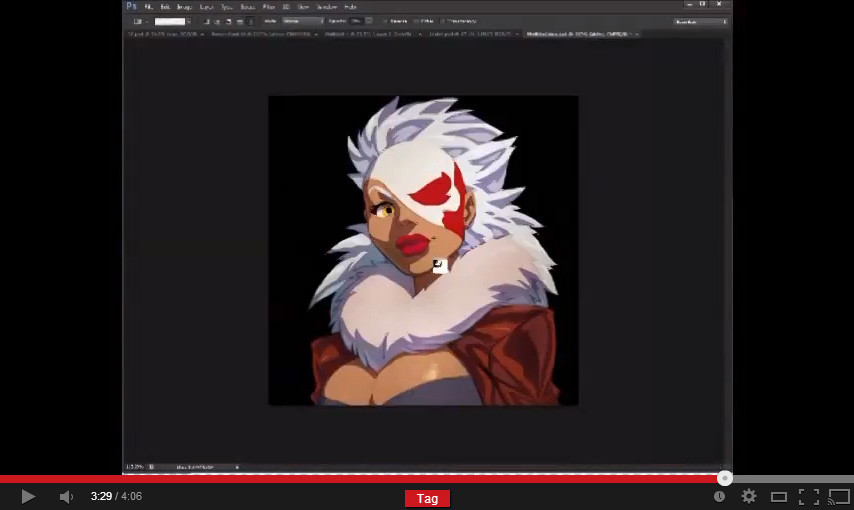854x510 pixels.
Task: Select the radial gradient style icon
Action: pyautogui.click(x=217, y=22)
